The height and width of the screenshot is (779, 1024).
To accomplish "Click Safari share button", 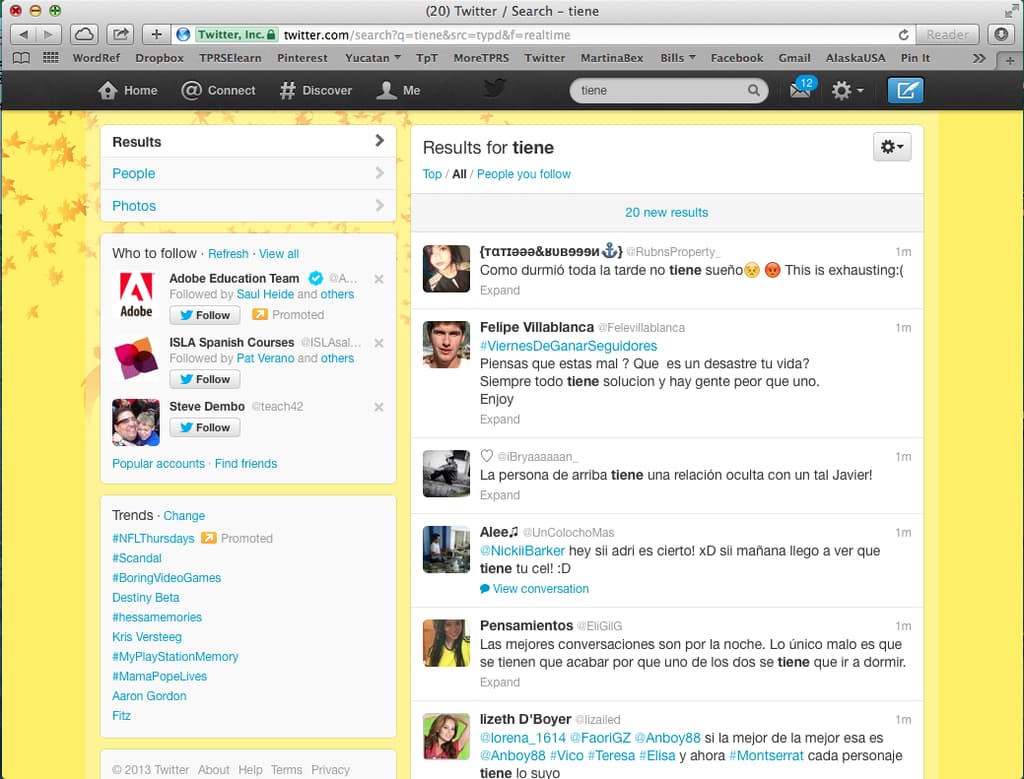I will pyautogui.click(x=120, y=35).
